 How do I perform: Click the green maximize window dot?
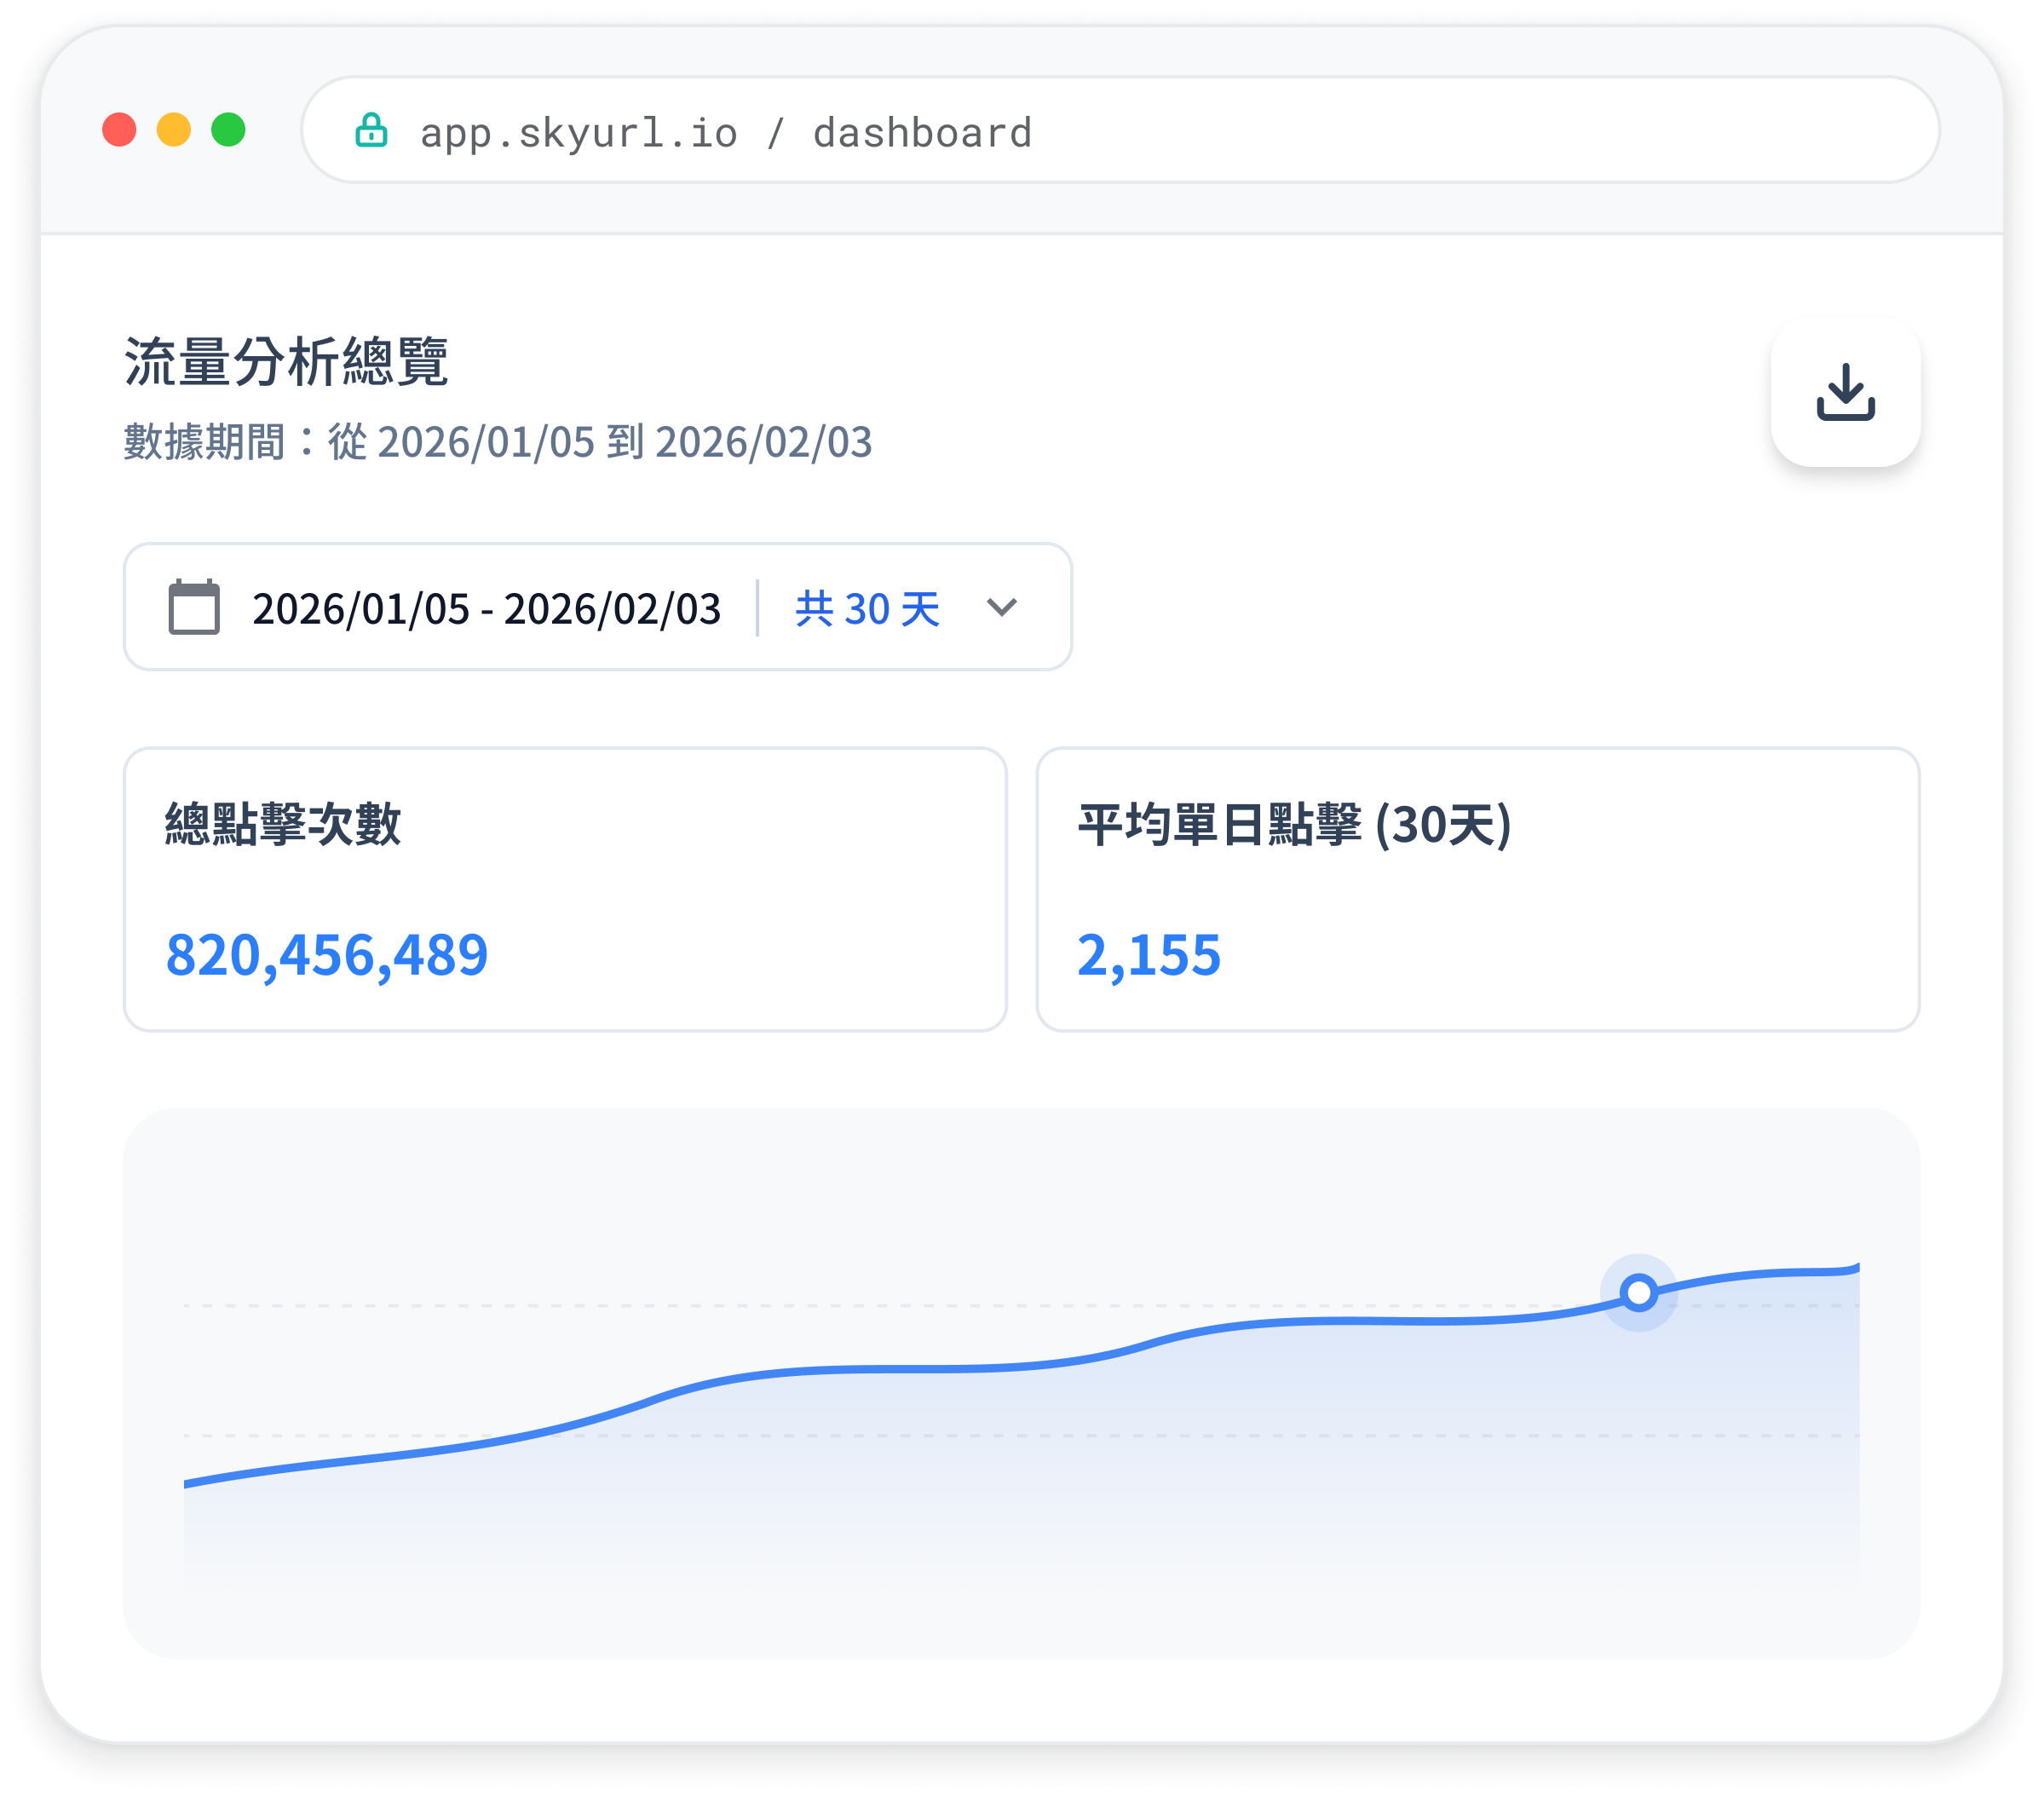click(x=229, y=130)
